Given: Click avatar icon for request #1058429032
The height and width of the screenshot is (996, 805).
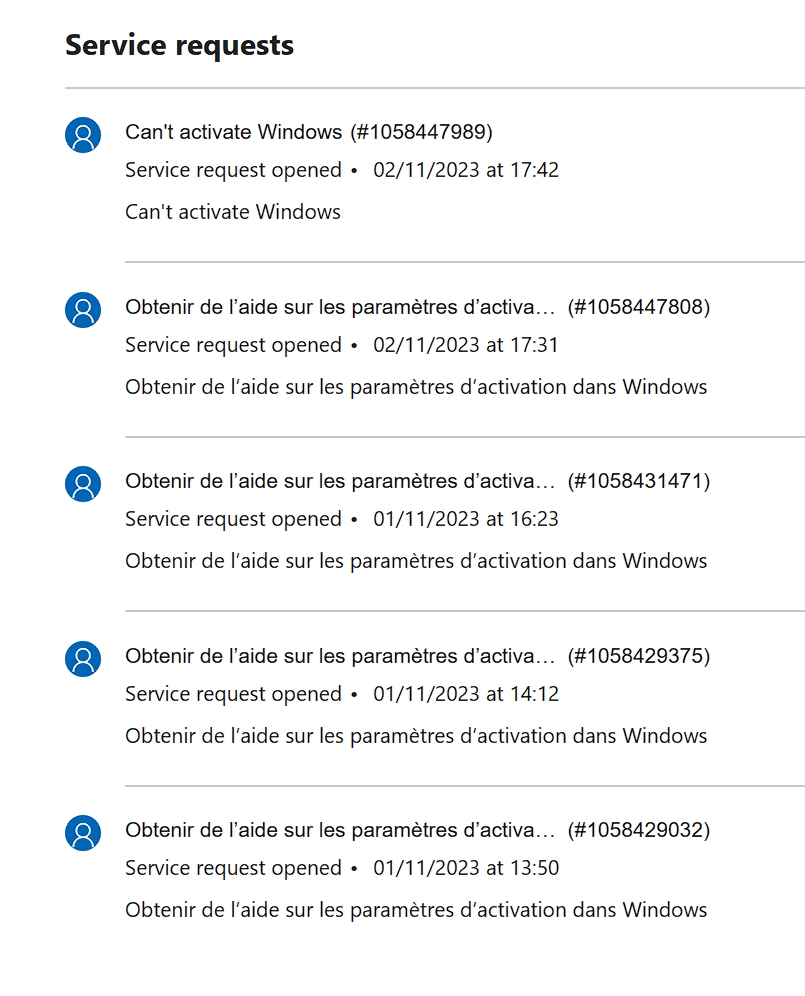Looking at the screenshot, I should pyautogui.click(x=83, y=833).
